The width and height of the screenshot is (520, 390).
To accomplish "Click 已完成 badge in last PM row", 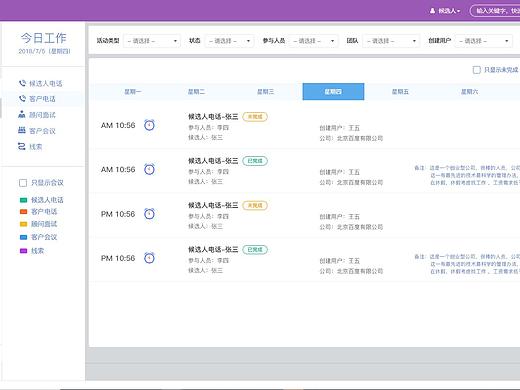I will click(255, 250).
